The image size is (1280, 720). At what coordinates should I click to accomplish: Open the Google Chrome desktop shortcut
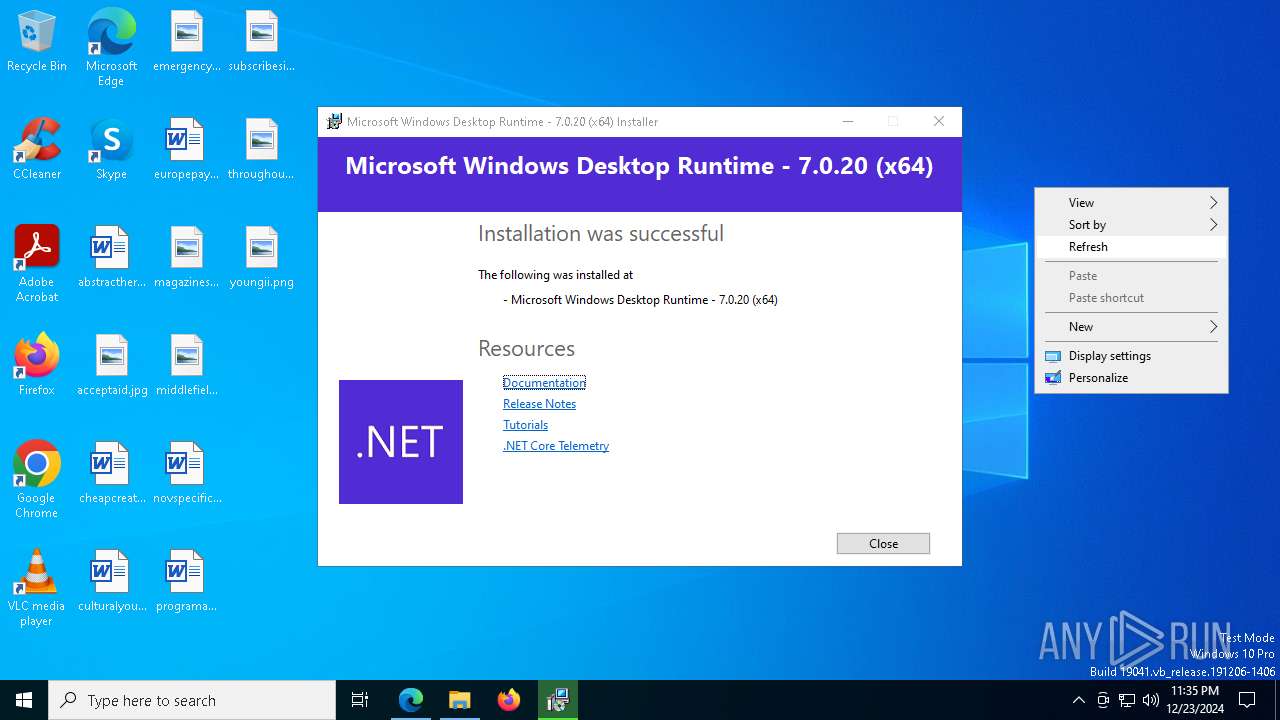[37, 480]
